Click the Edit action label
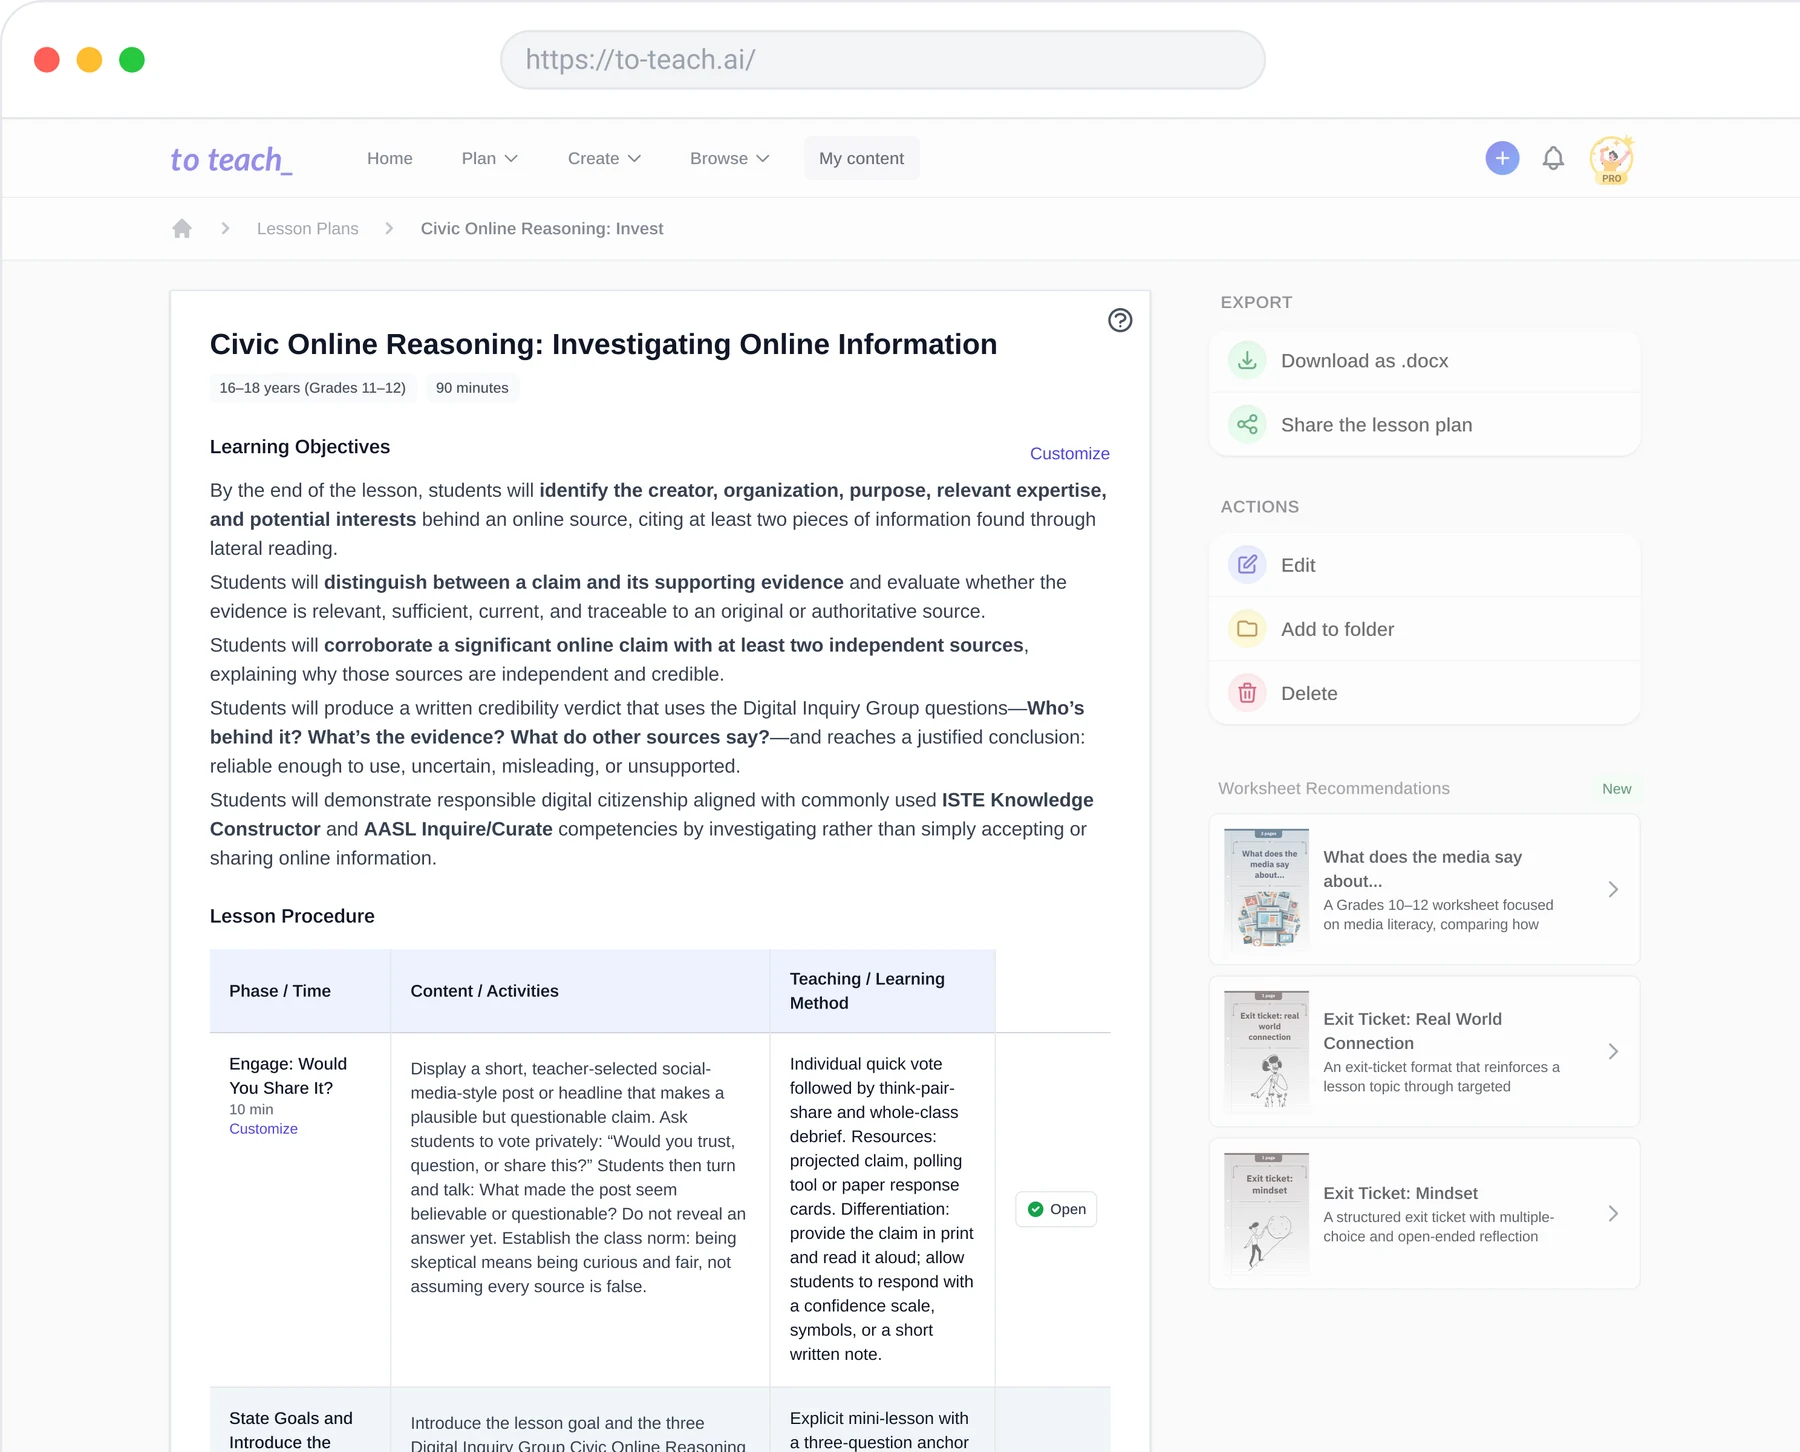The height and width of the screenshot is (1452, 1800). [x=1298, y=565]
